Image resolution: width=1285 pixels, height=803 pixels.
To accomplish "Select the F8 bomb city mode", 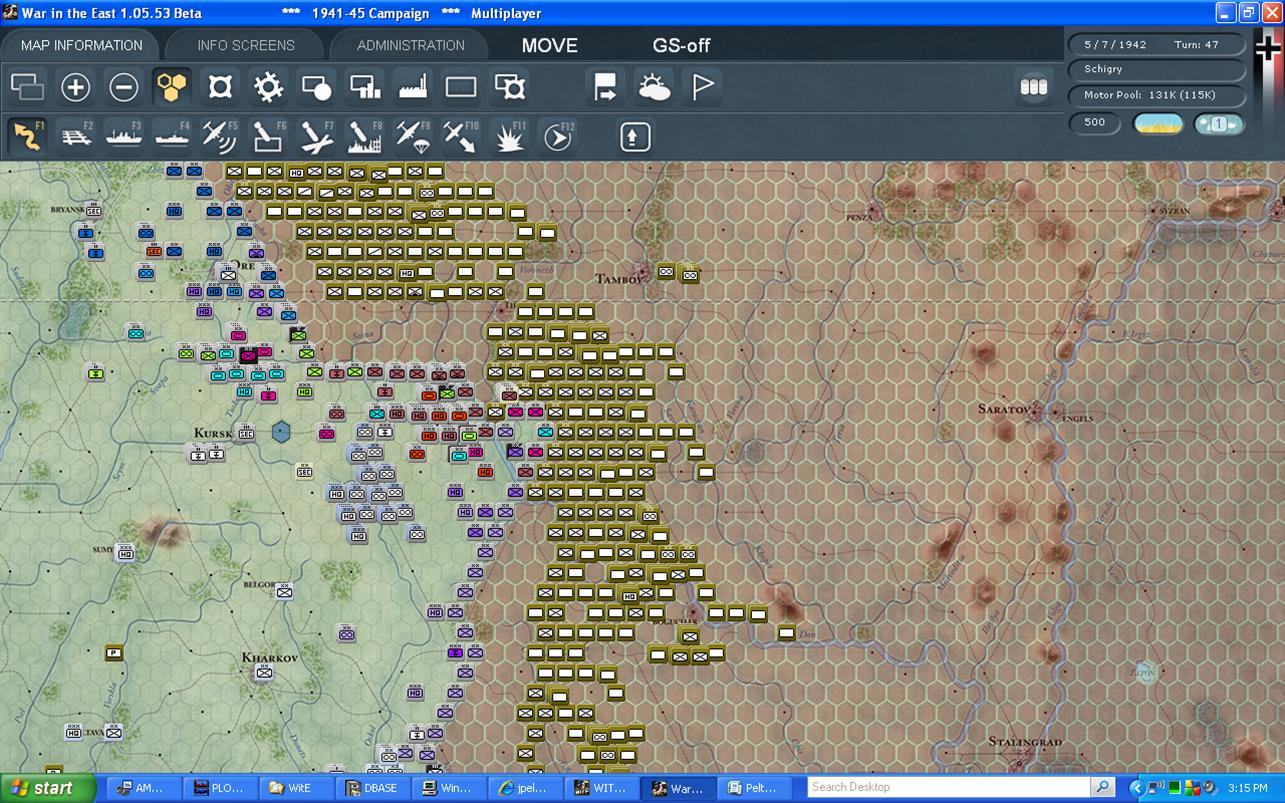I will 365,136.
